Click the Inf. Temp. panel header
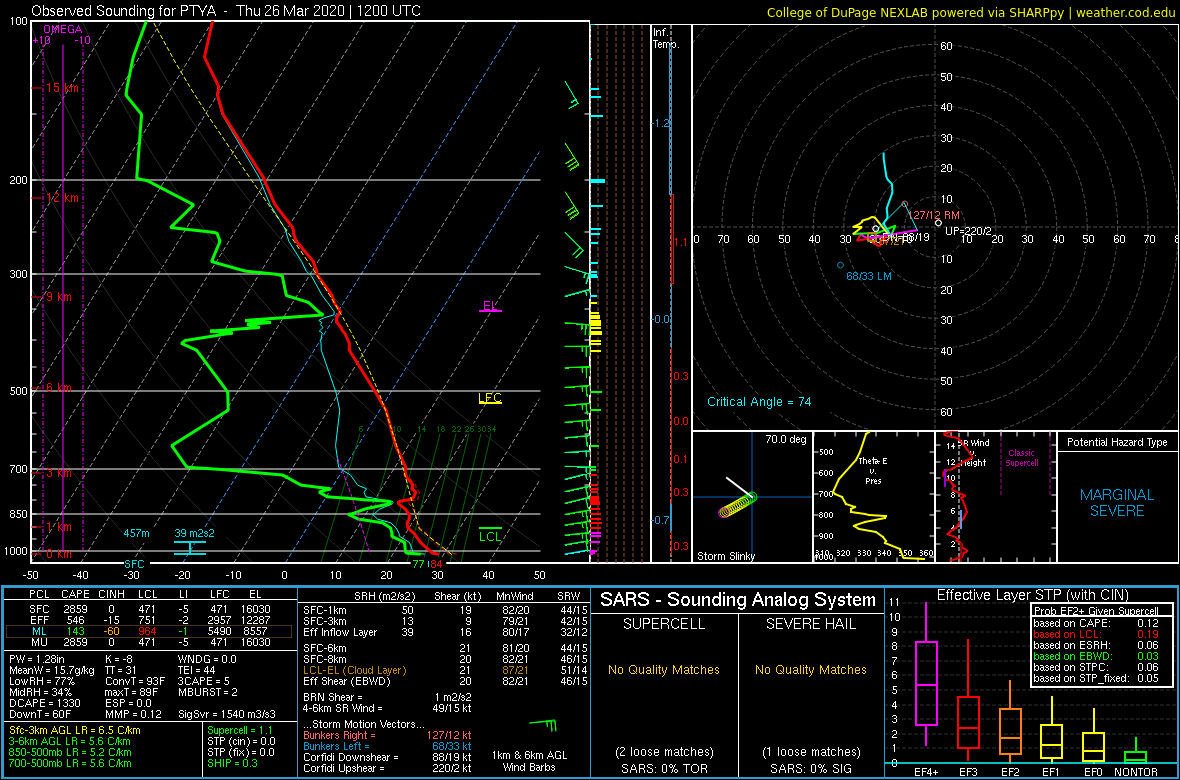1180x780 pixels. (666, 38)
